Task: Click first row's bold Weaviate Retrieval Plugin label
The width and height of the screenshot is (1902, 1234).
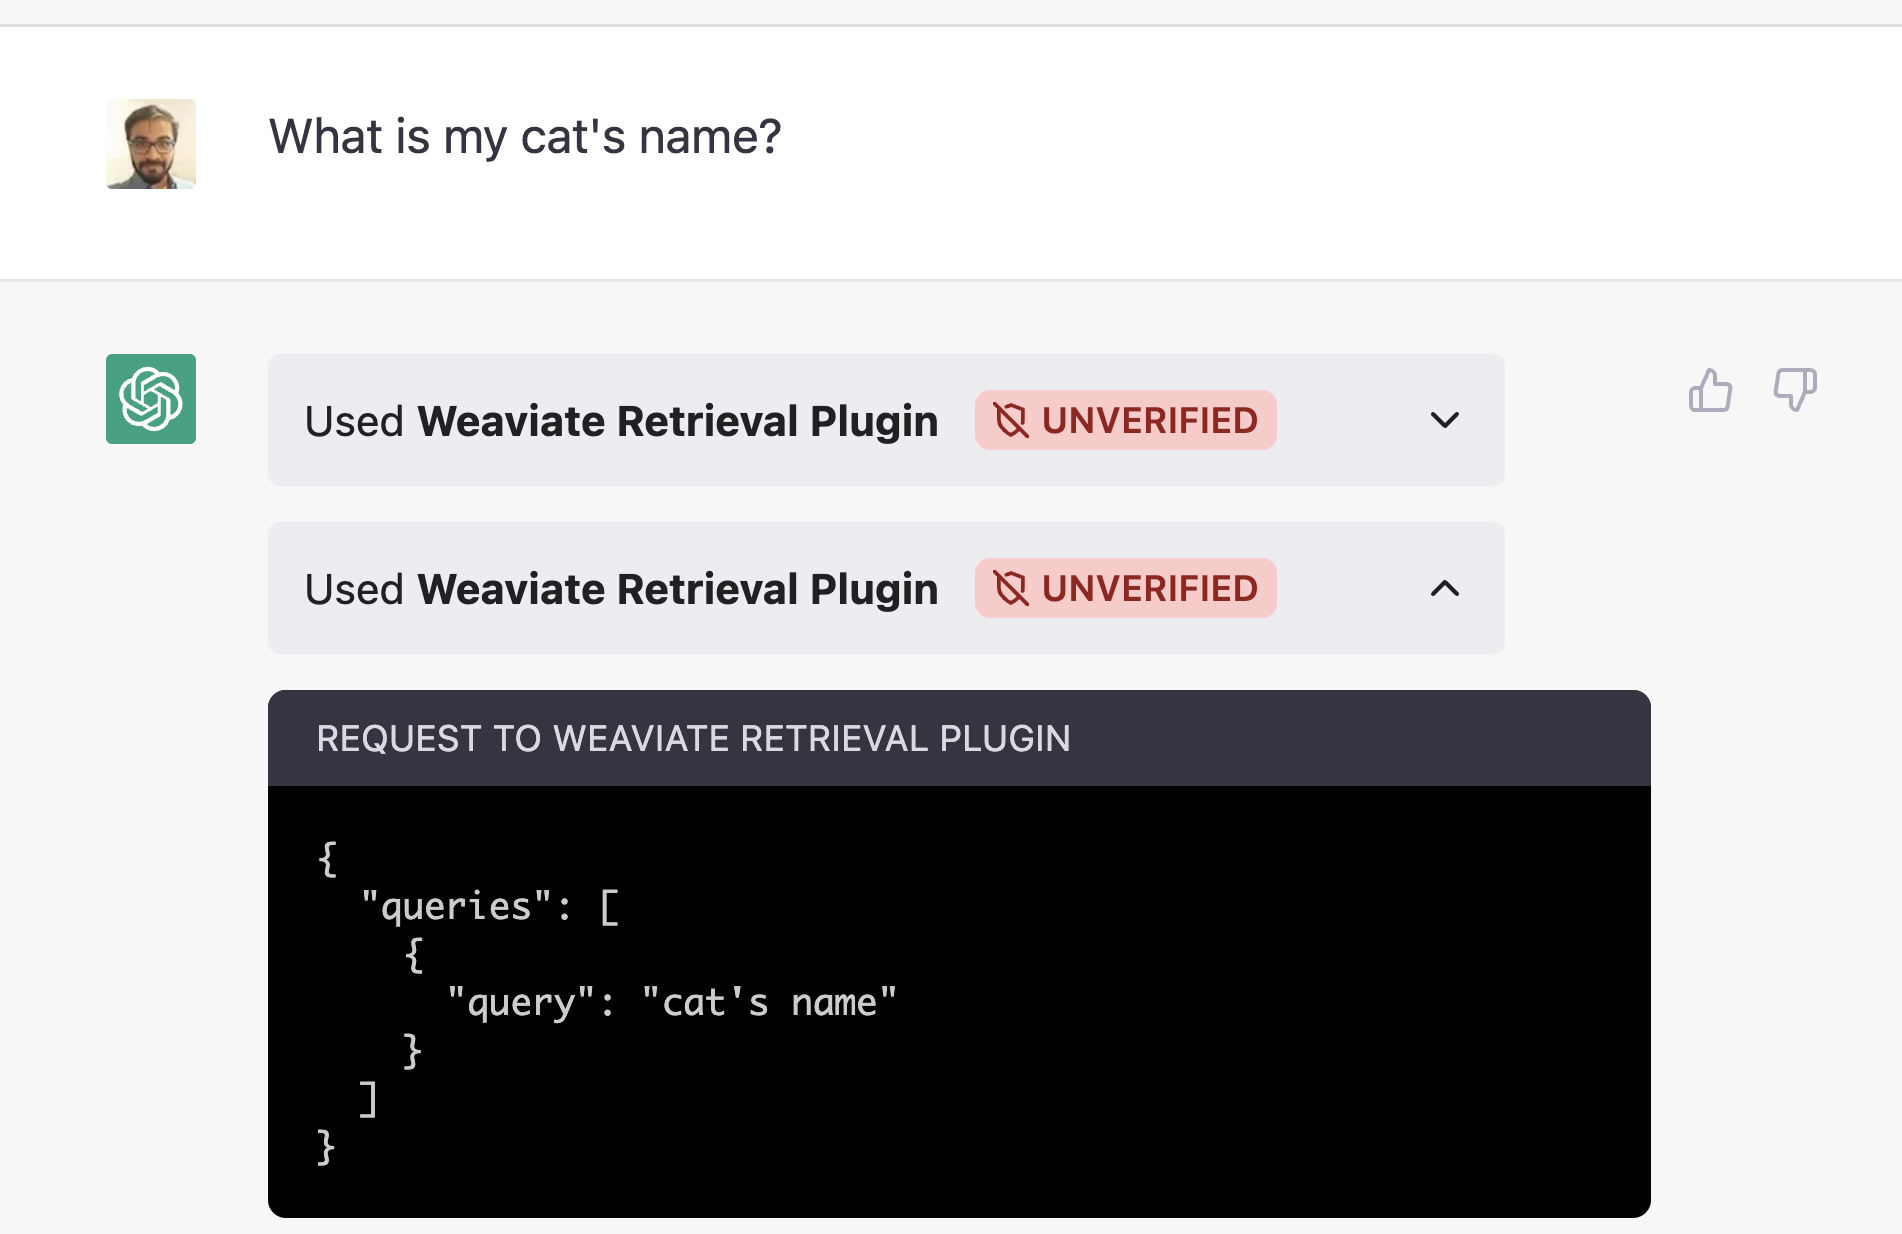Action: pyautogui.click(x=677, y=421)
